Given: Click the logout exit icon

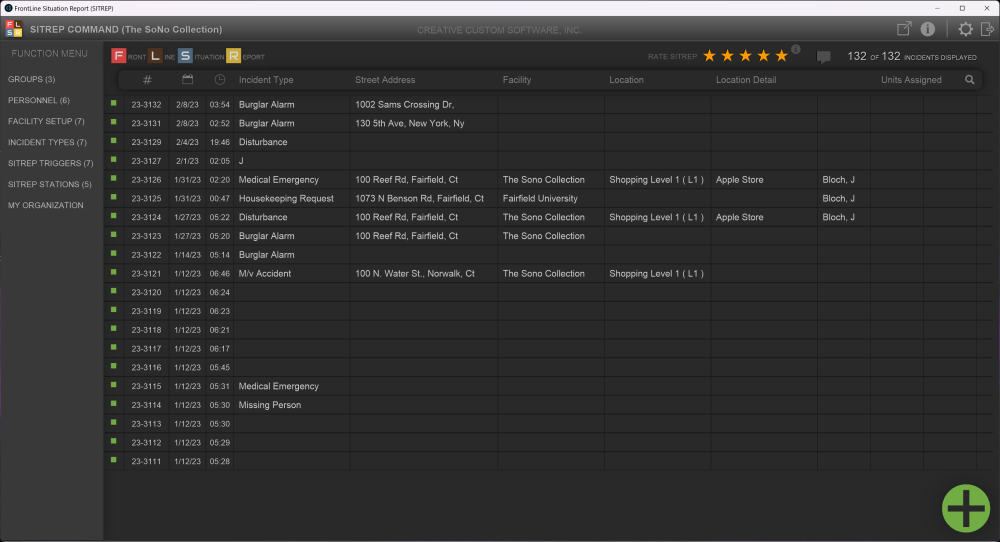Looking at the screenshot, I should [987, 30].
